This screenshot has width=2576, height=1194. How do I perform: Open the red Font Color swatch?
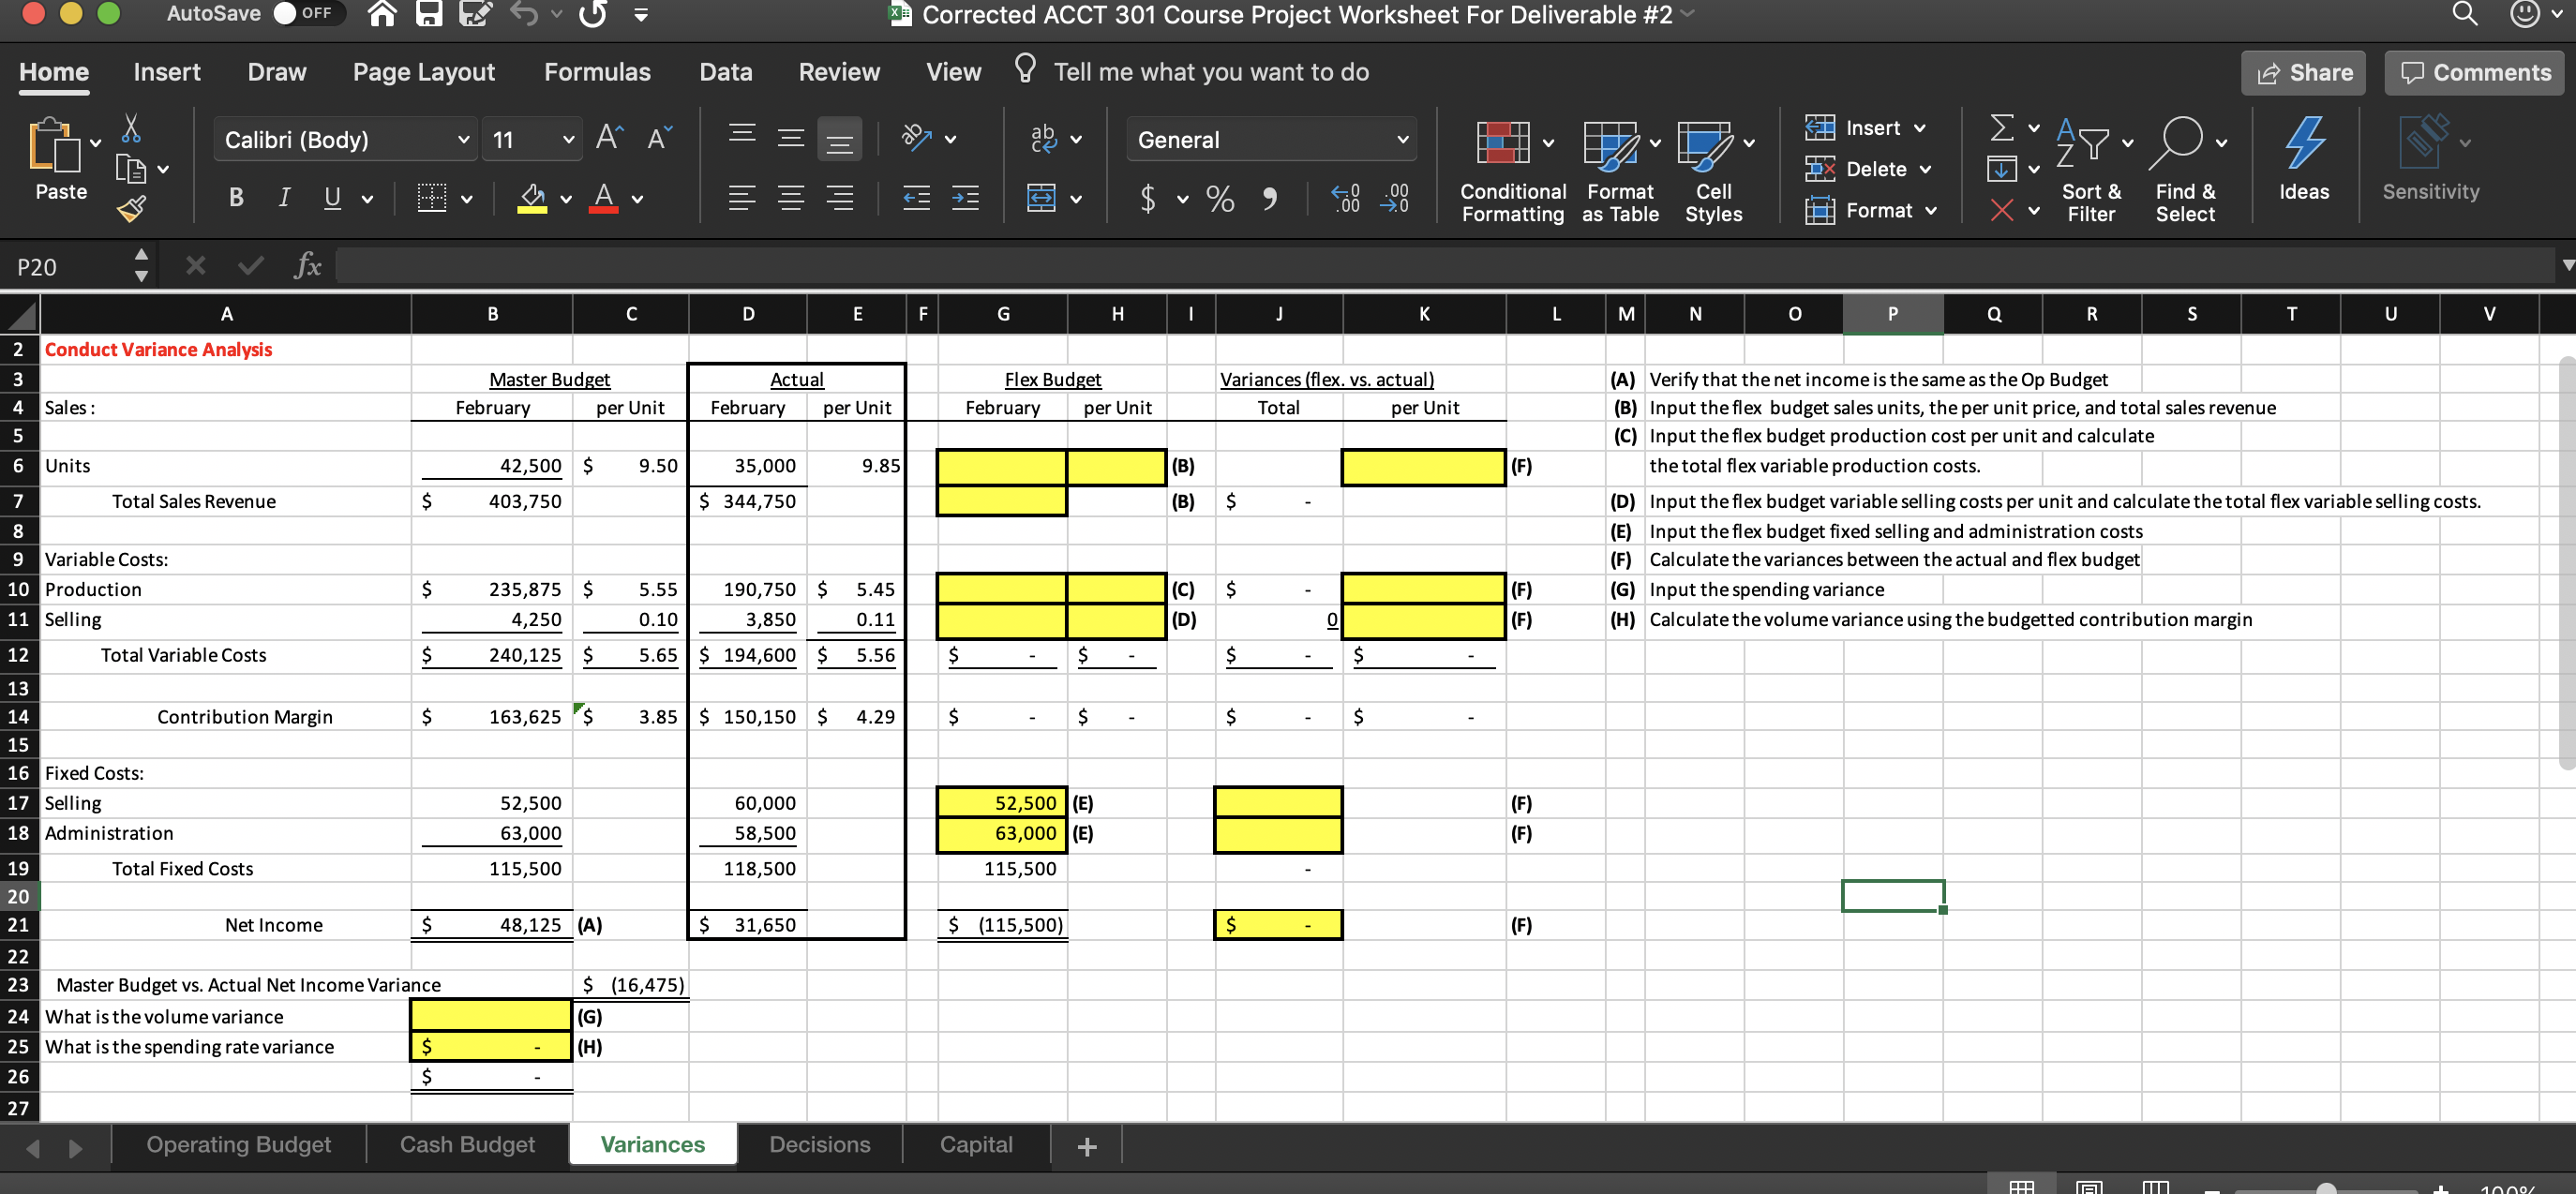point(603,197)
